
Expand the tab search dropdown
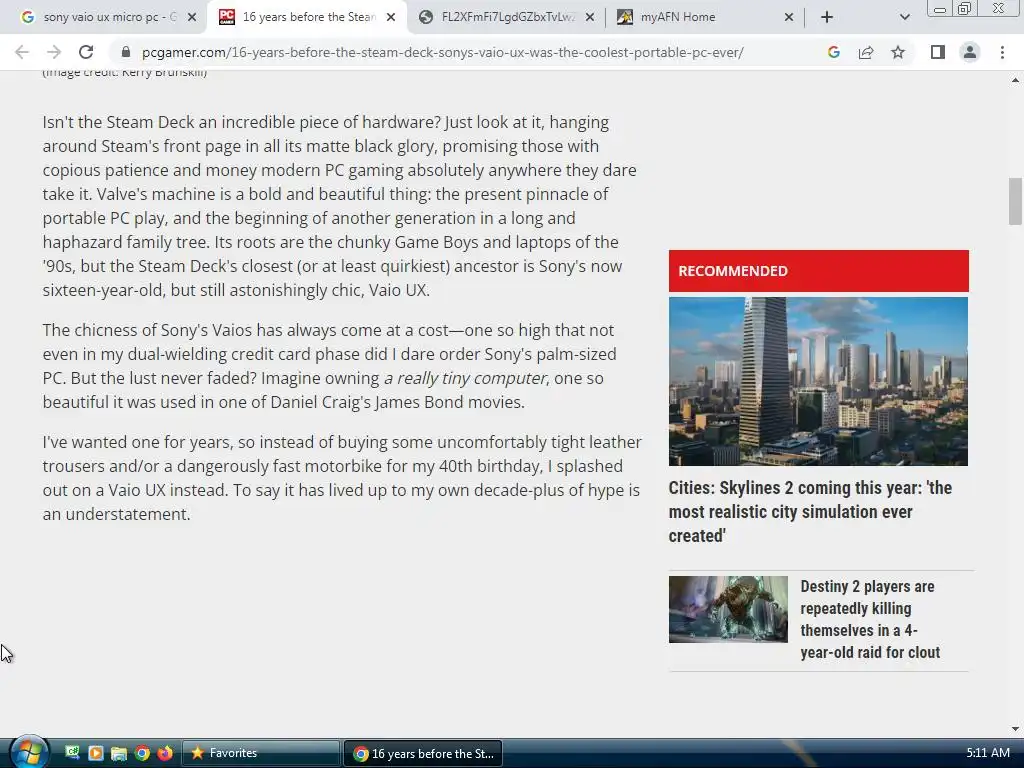pos(904,17)
